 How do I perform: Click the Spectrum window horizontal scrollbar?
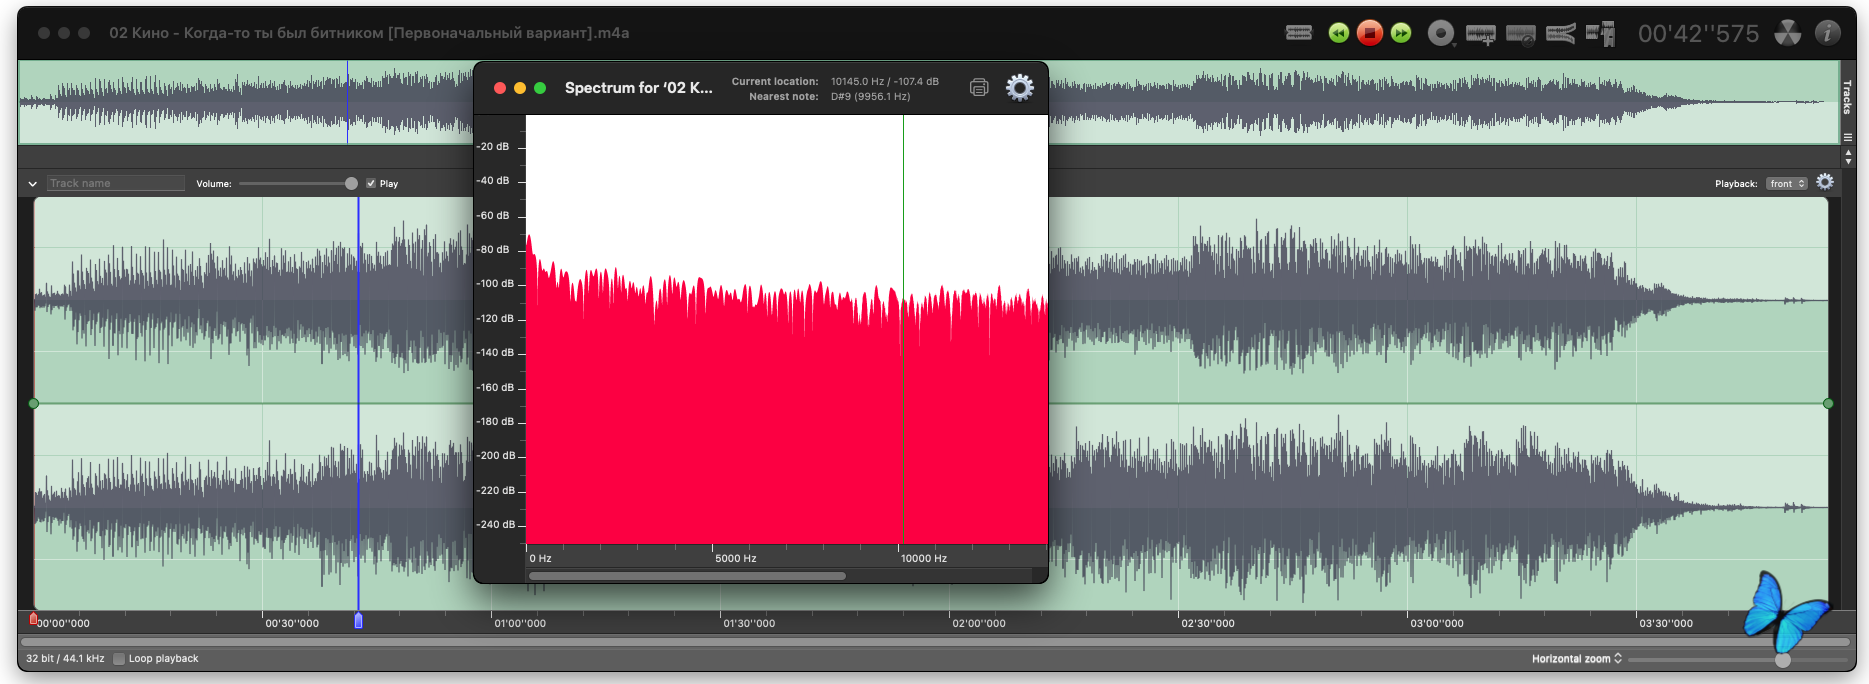pyautogui.click(x=687, y=576)
